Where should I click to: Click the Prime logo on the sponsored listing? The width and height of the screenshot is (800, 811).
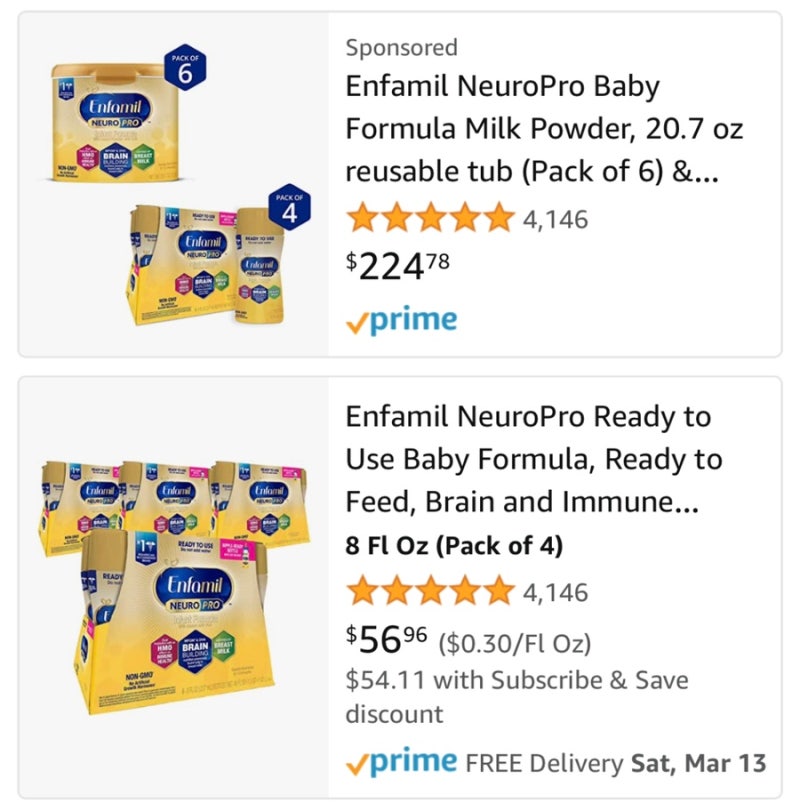pos(401,321)
